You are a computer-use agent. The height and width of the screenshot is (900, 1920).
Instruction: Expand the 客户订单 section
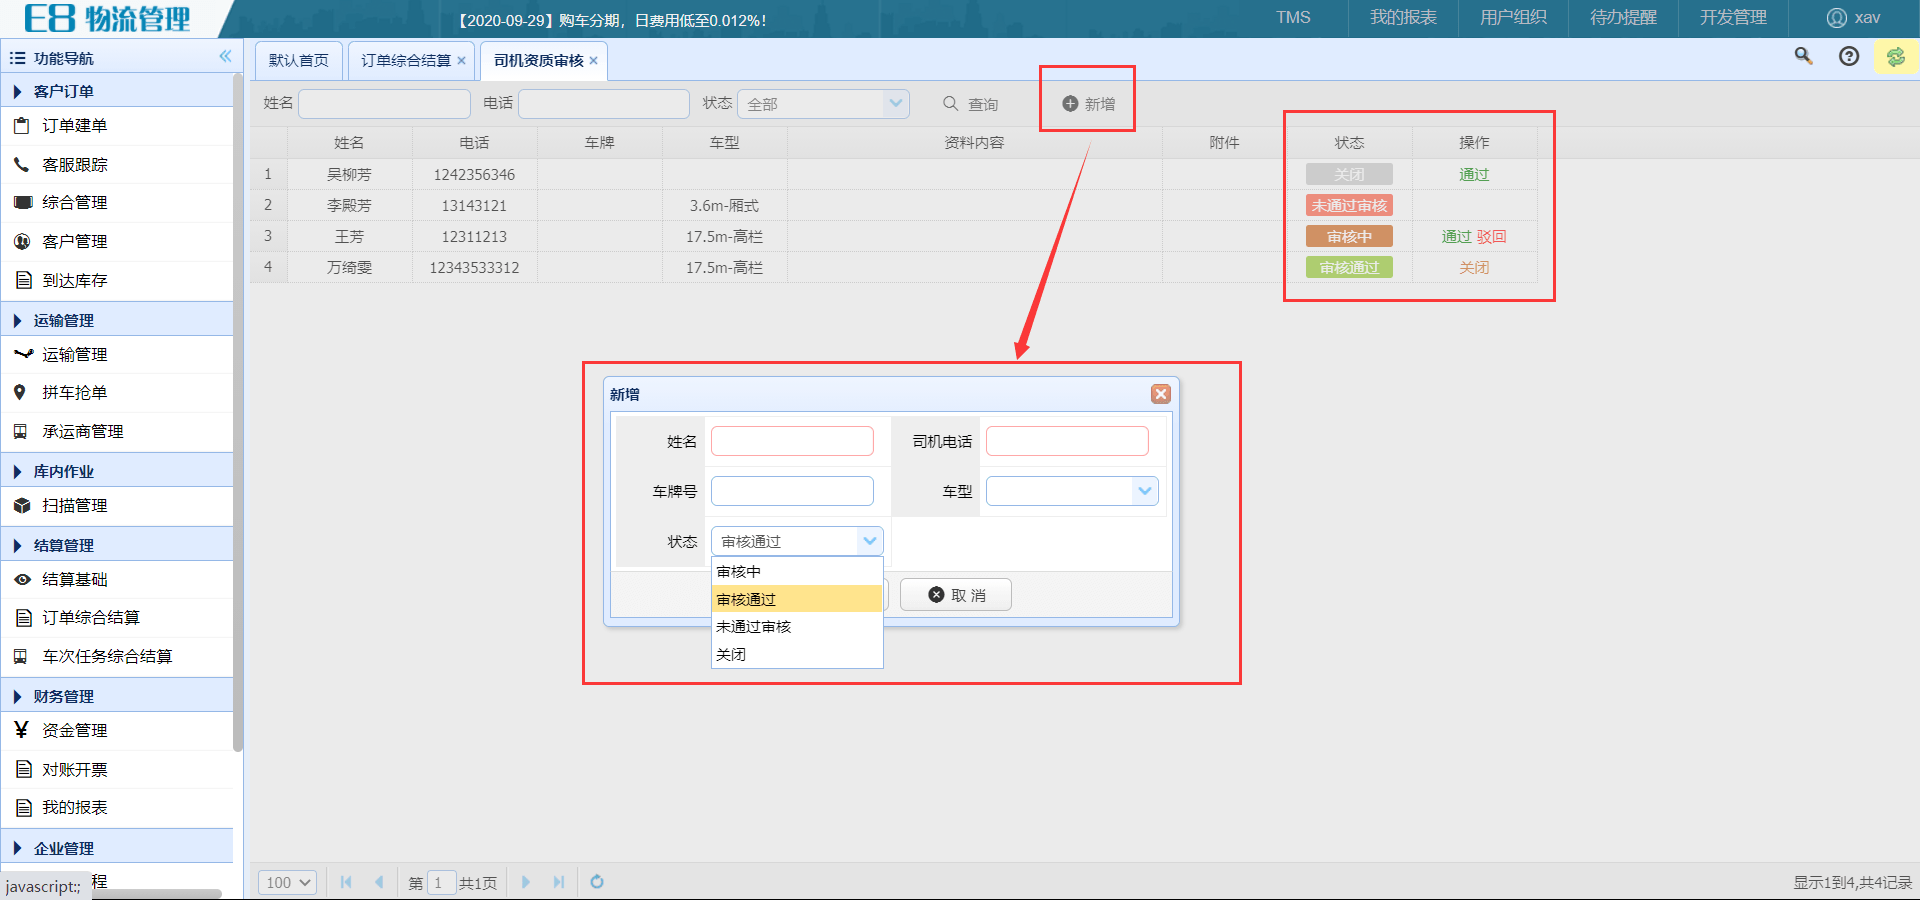coord(117,91)
